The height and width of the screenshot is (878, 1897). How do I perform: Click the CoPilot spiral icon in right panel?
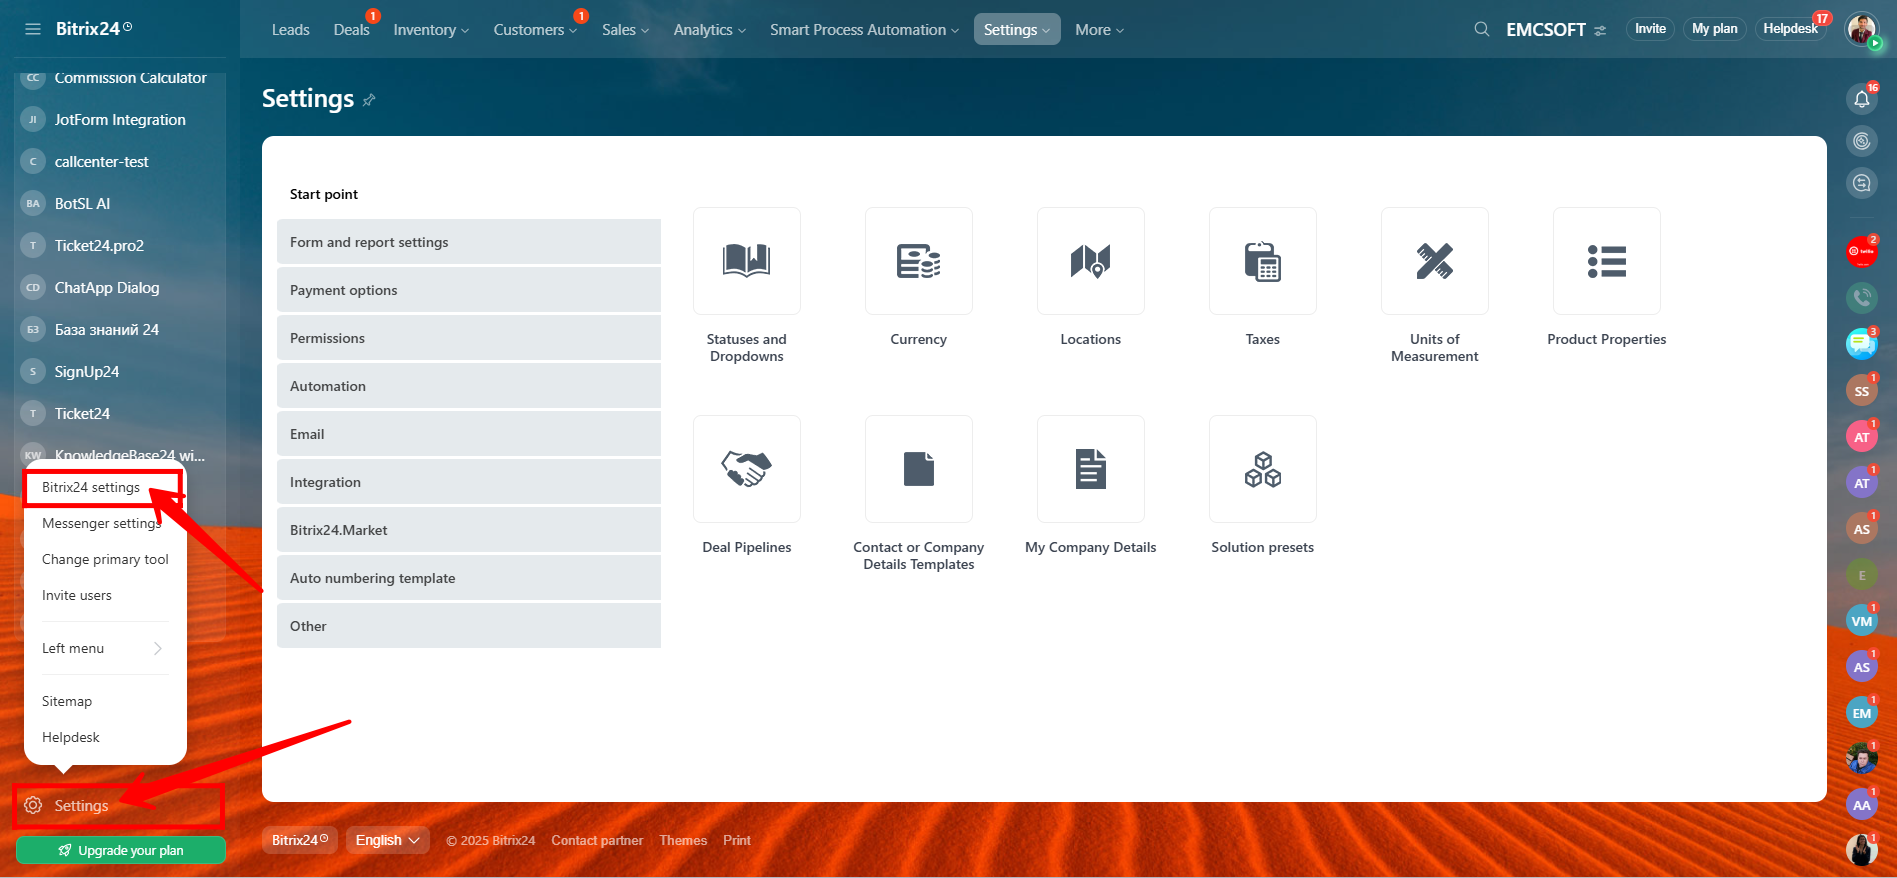point(1862,141)
